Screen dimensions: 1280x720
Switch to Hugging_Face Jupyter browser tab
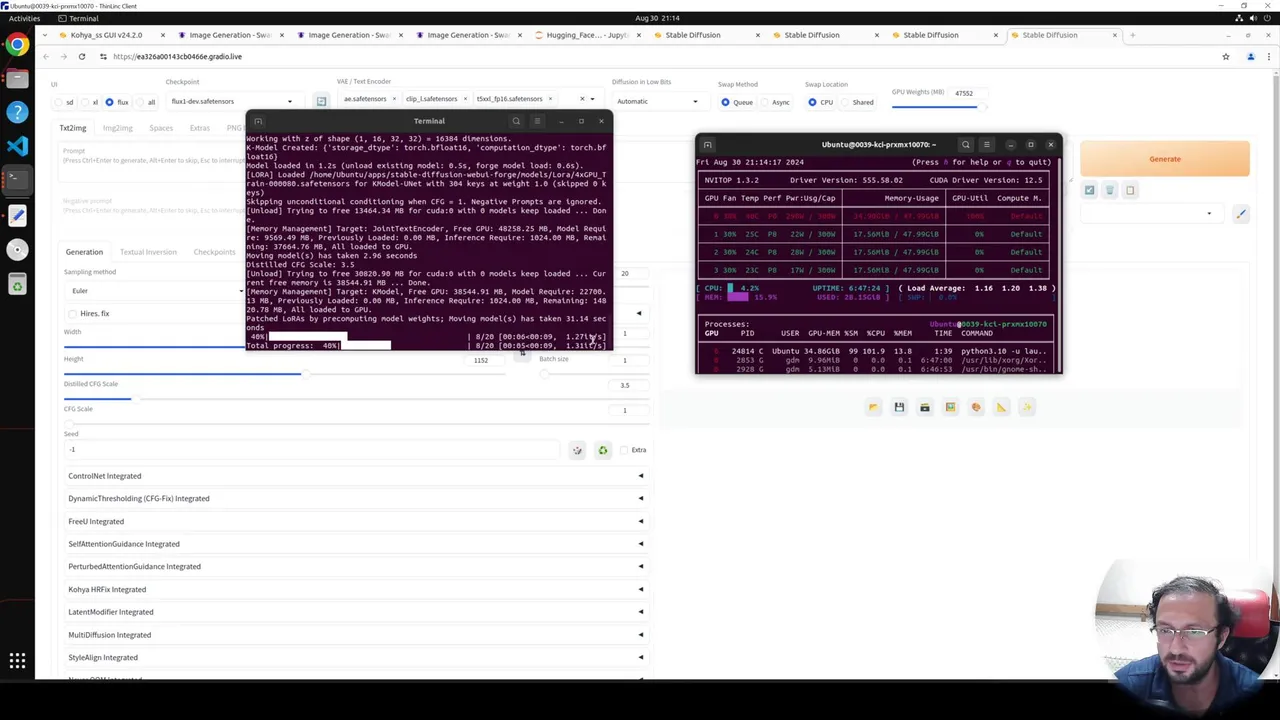point(585,35)
